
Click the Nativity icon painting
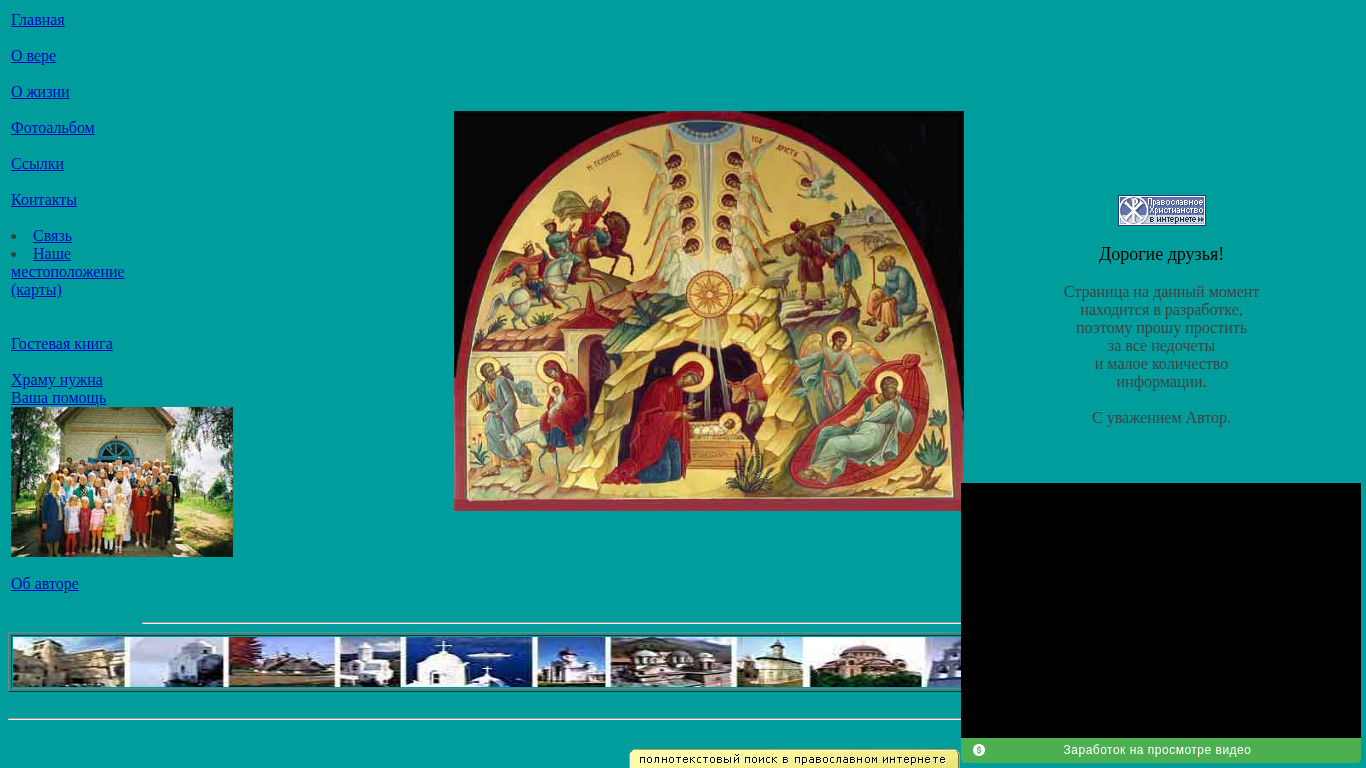(x=709, y=311)
